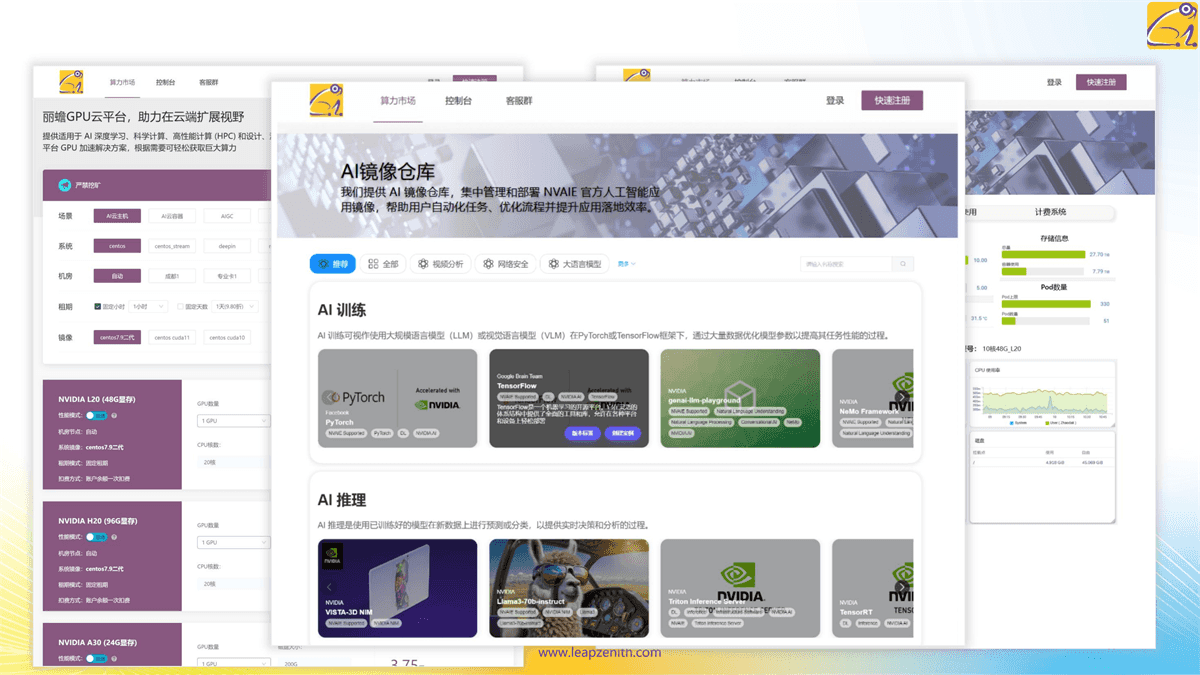This screenshot has width=1200, height=675.
Task: Click the lizard logo in the left window
Action: point(71,81)
